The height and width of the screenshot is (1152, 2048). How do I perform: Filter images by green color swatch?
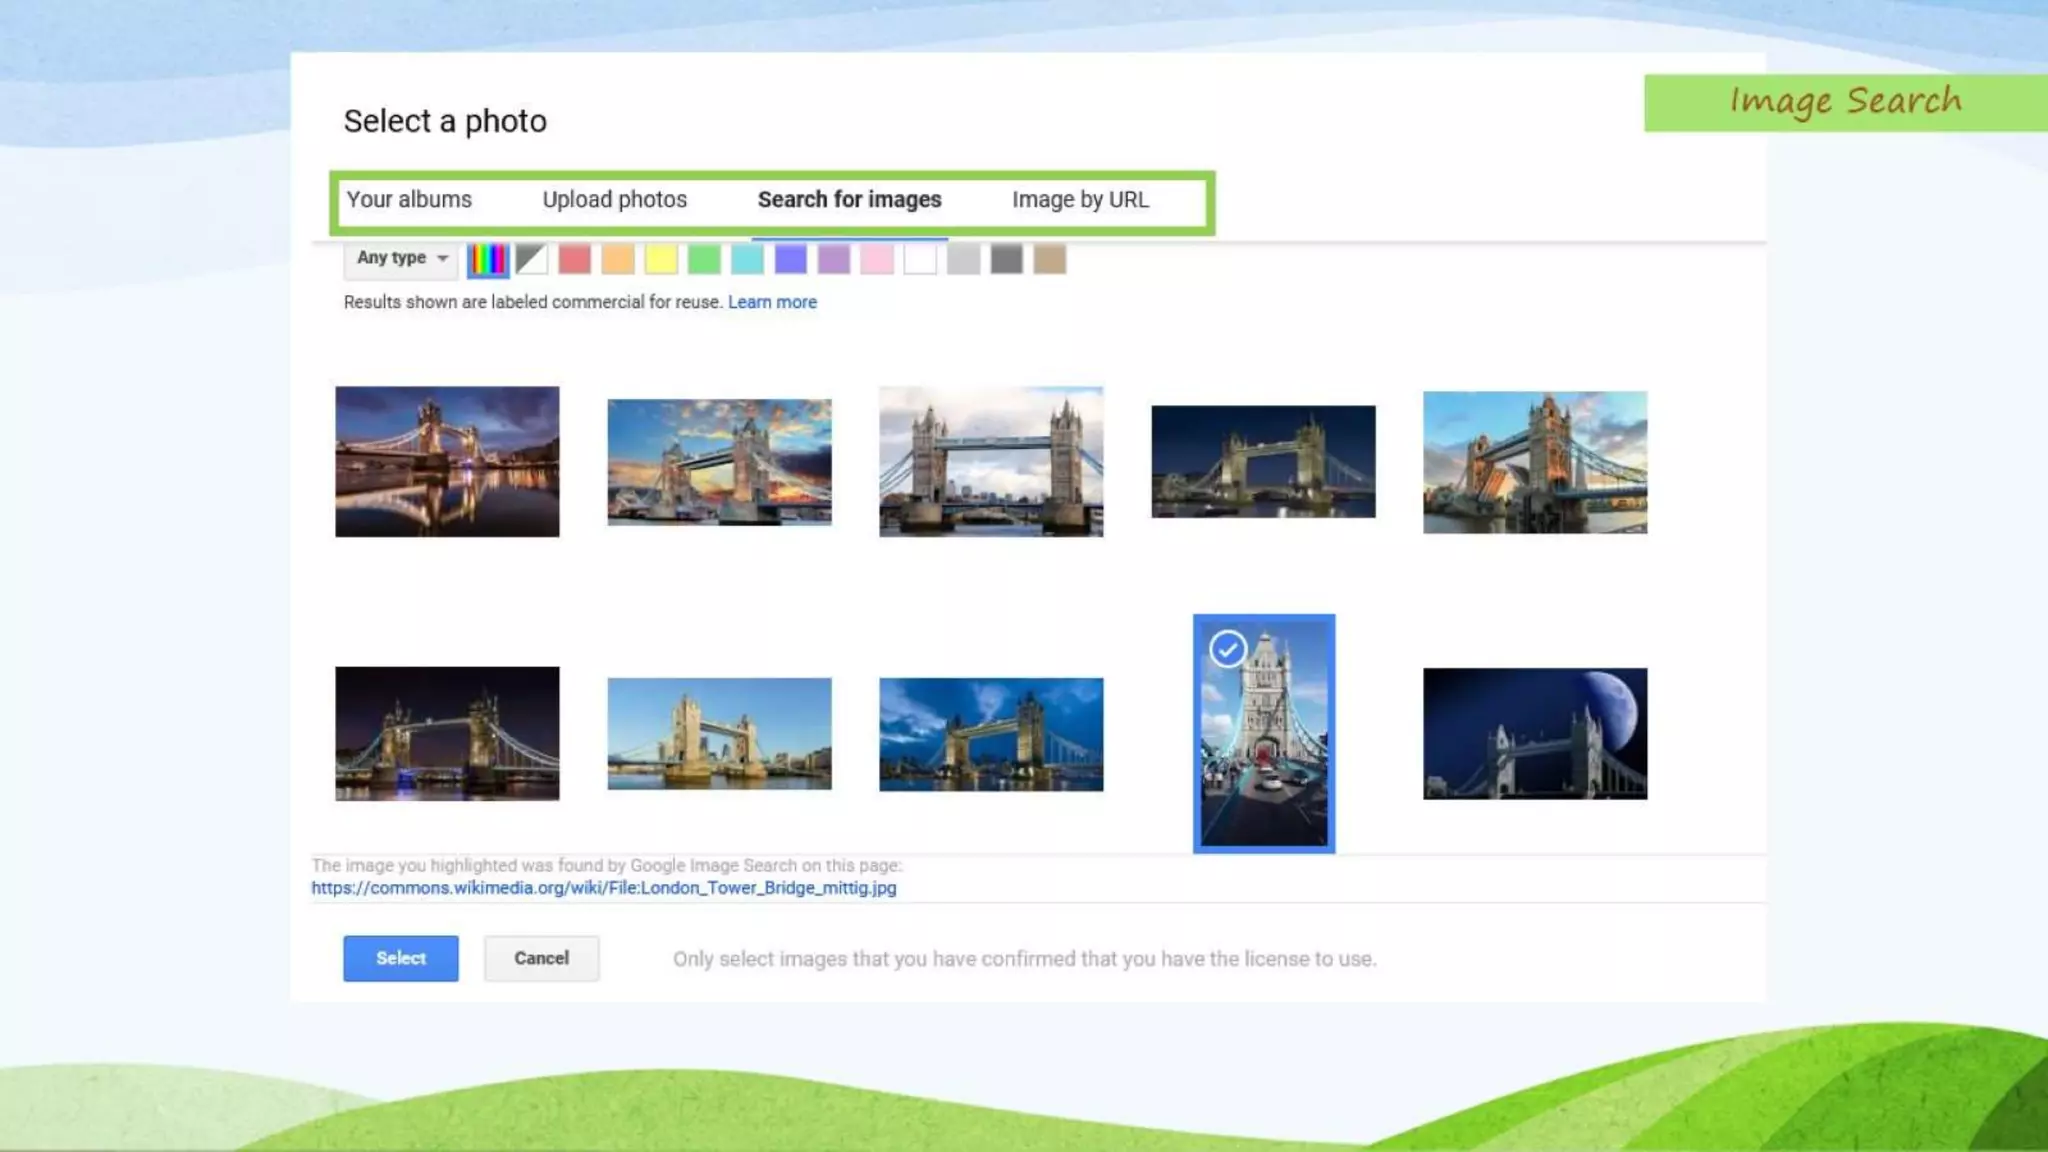(704, 260)
